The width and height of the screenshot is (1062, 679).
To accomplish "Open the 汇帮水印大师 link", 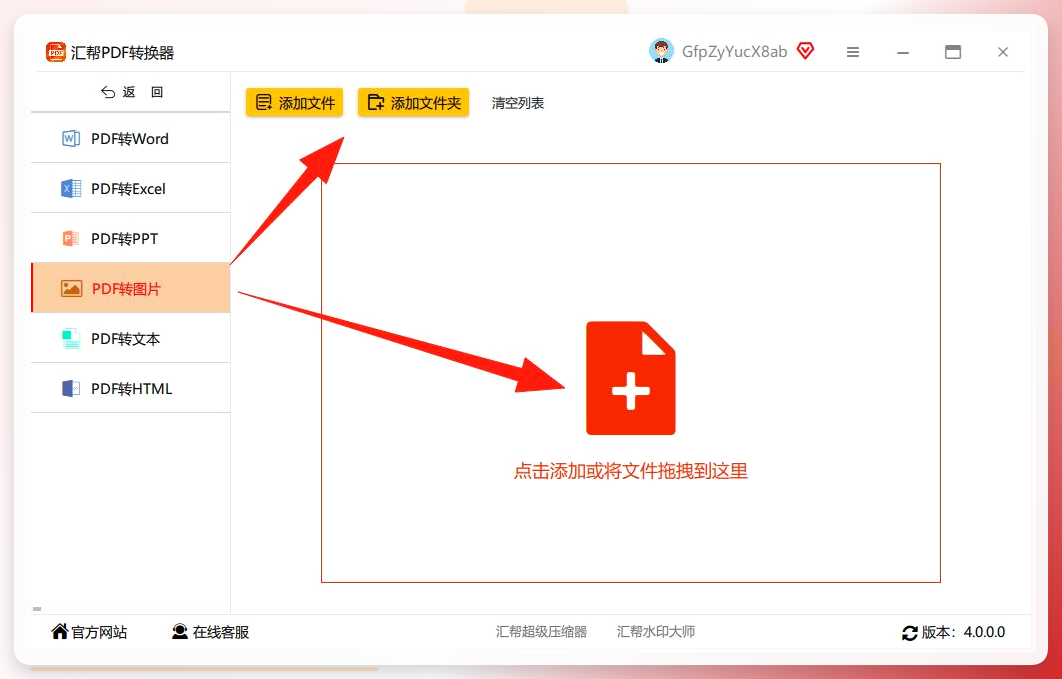I will click(656, 632).
